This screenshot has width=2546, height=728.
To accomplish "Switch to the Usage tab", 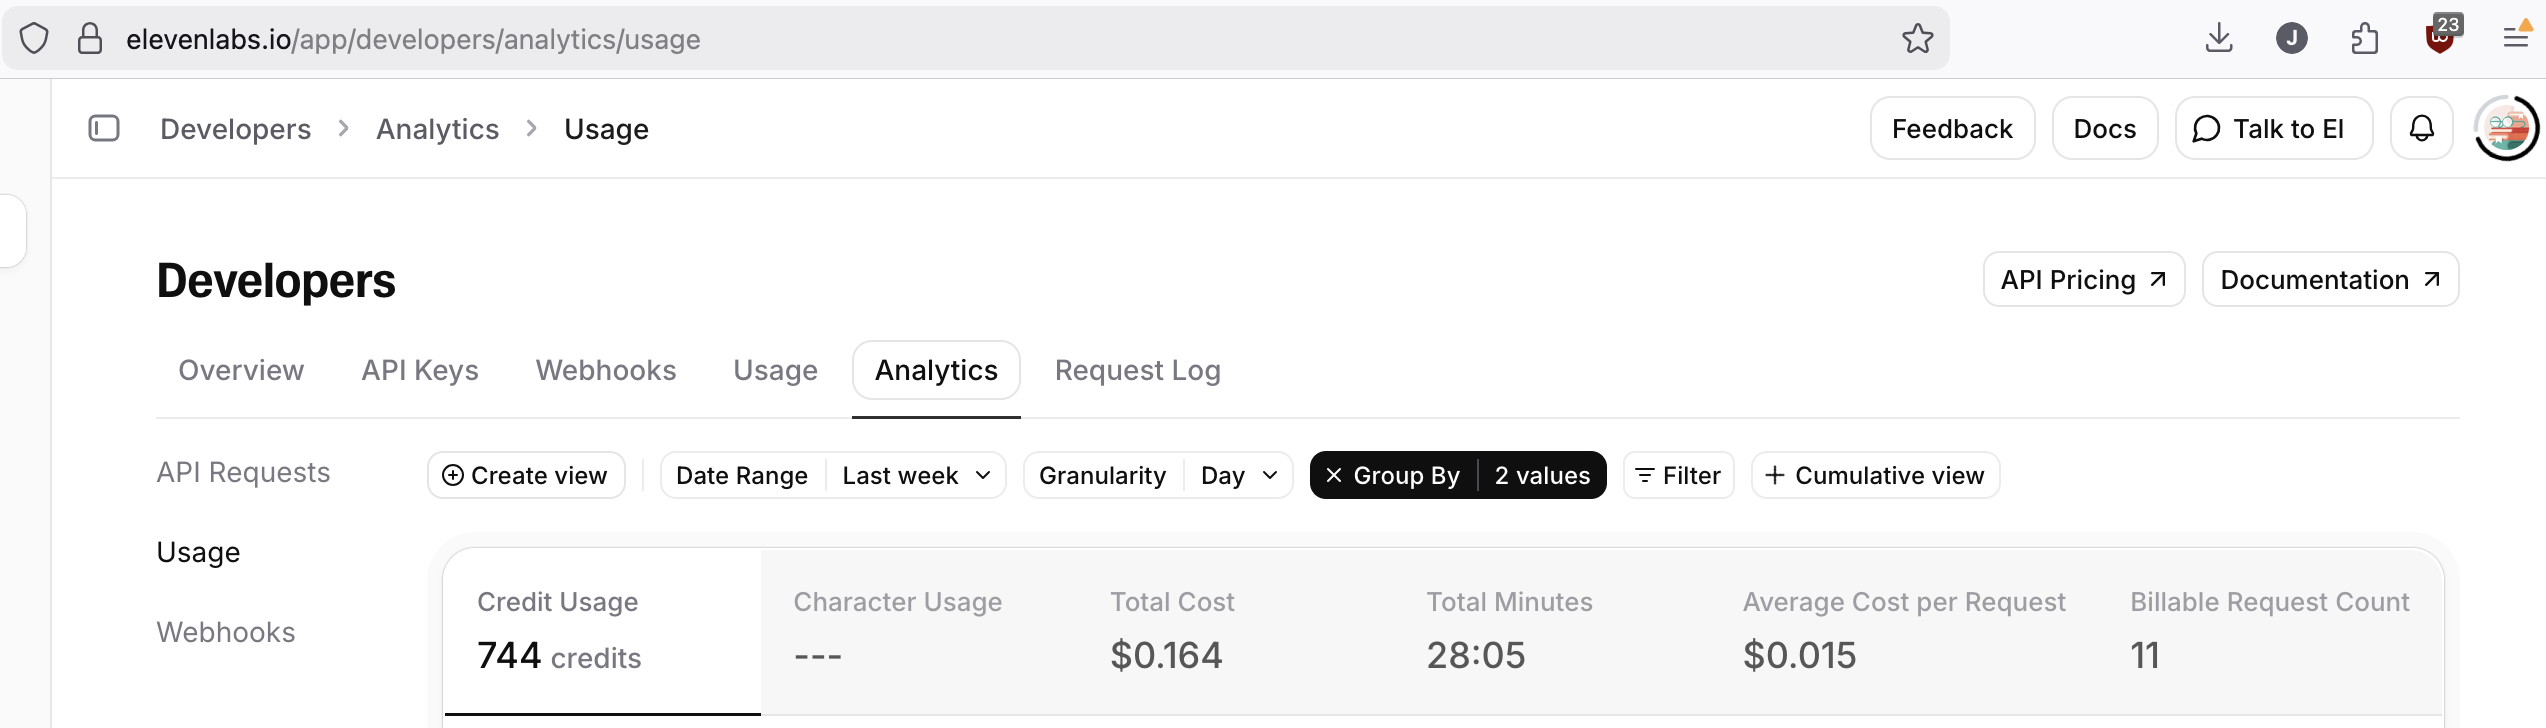I will pyautogui.click(x=775, y=370).
